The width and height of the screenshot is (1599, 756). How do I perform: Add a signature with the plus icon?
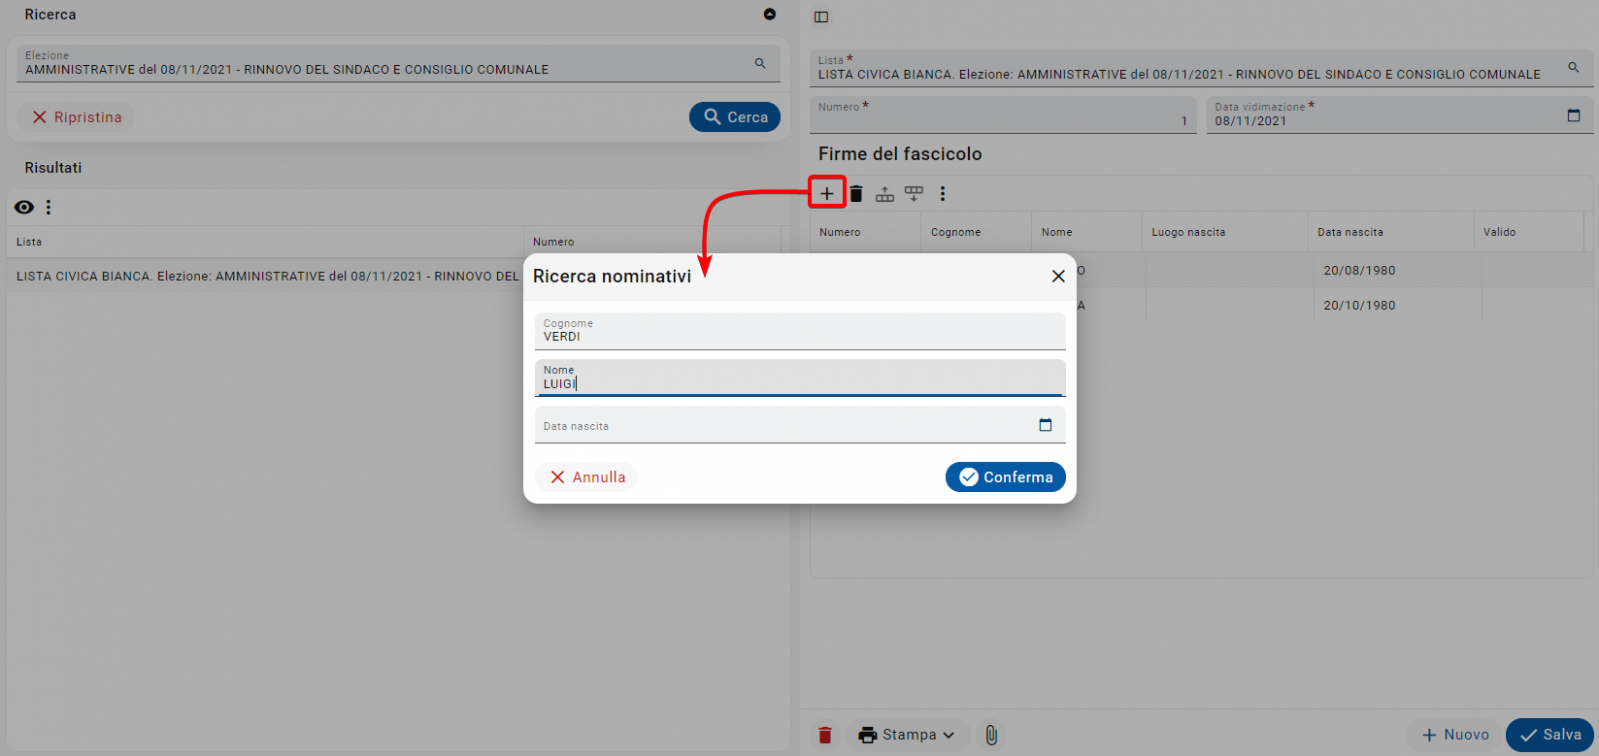(x=827, y=193)
